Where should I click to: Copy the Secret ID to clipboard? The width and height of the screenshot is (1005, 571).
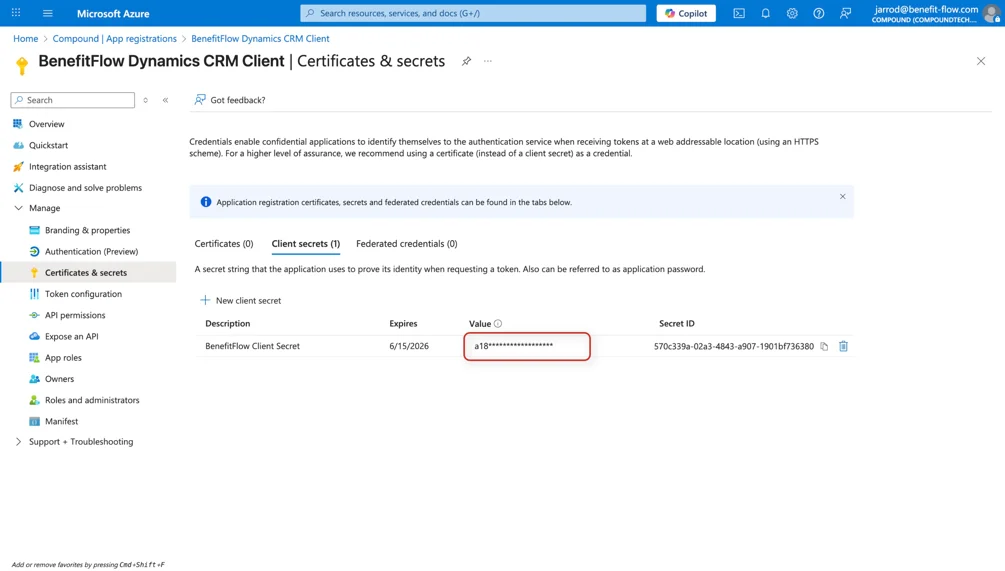(x=824, y=346)
